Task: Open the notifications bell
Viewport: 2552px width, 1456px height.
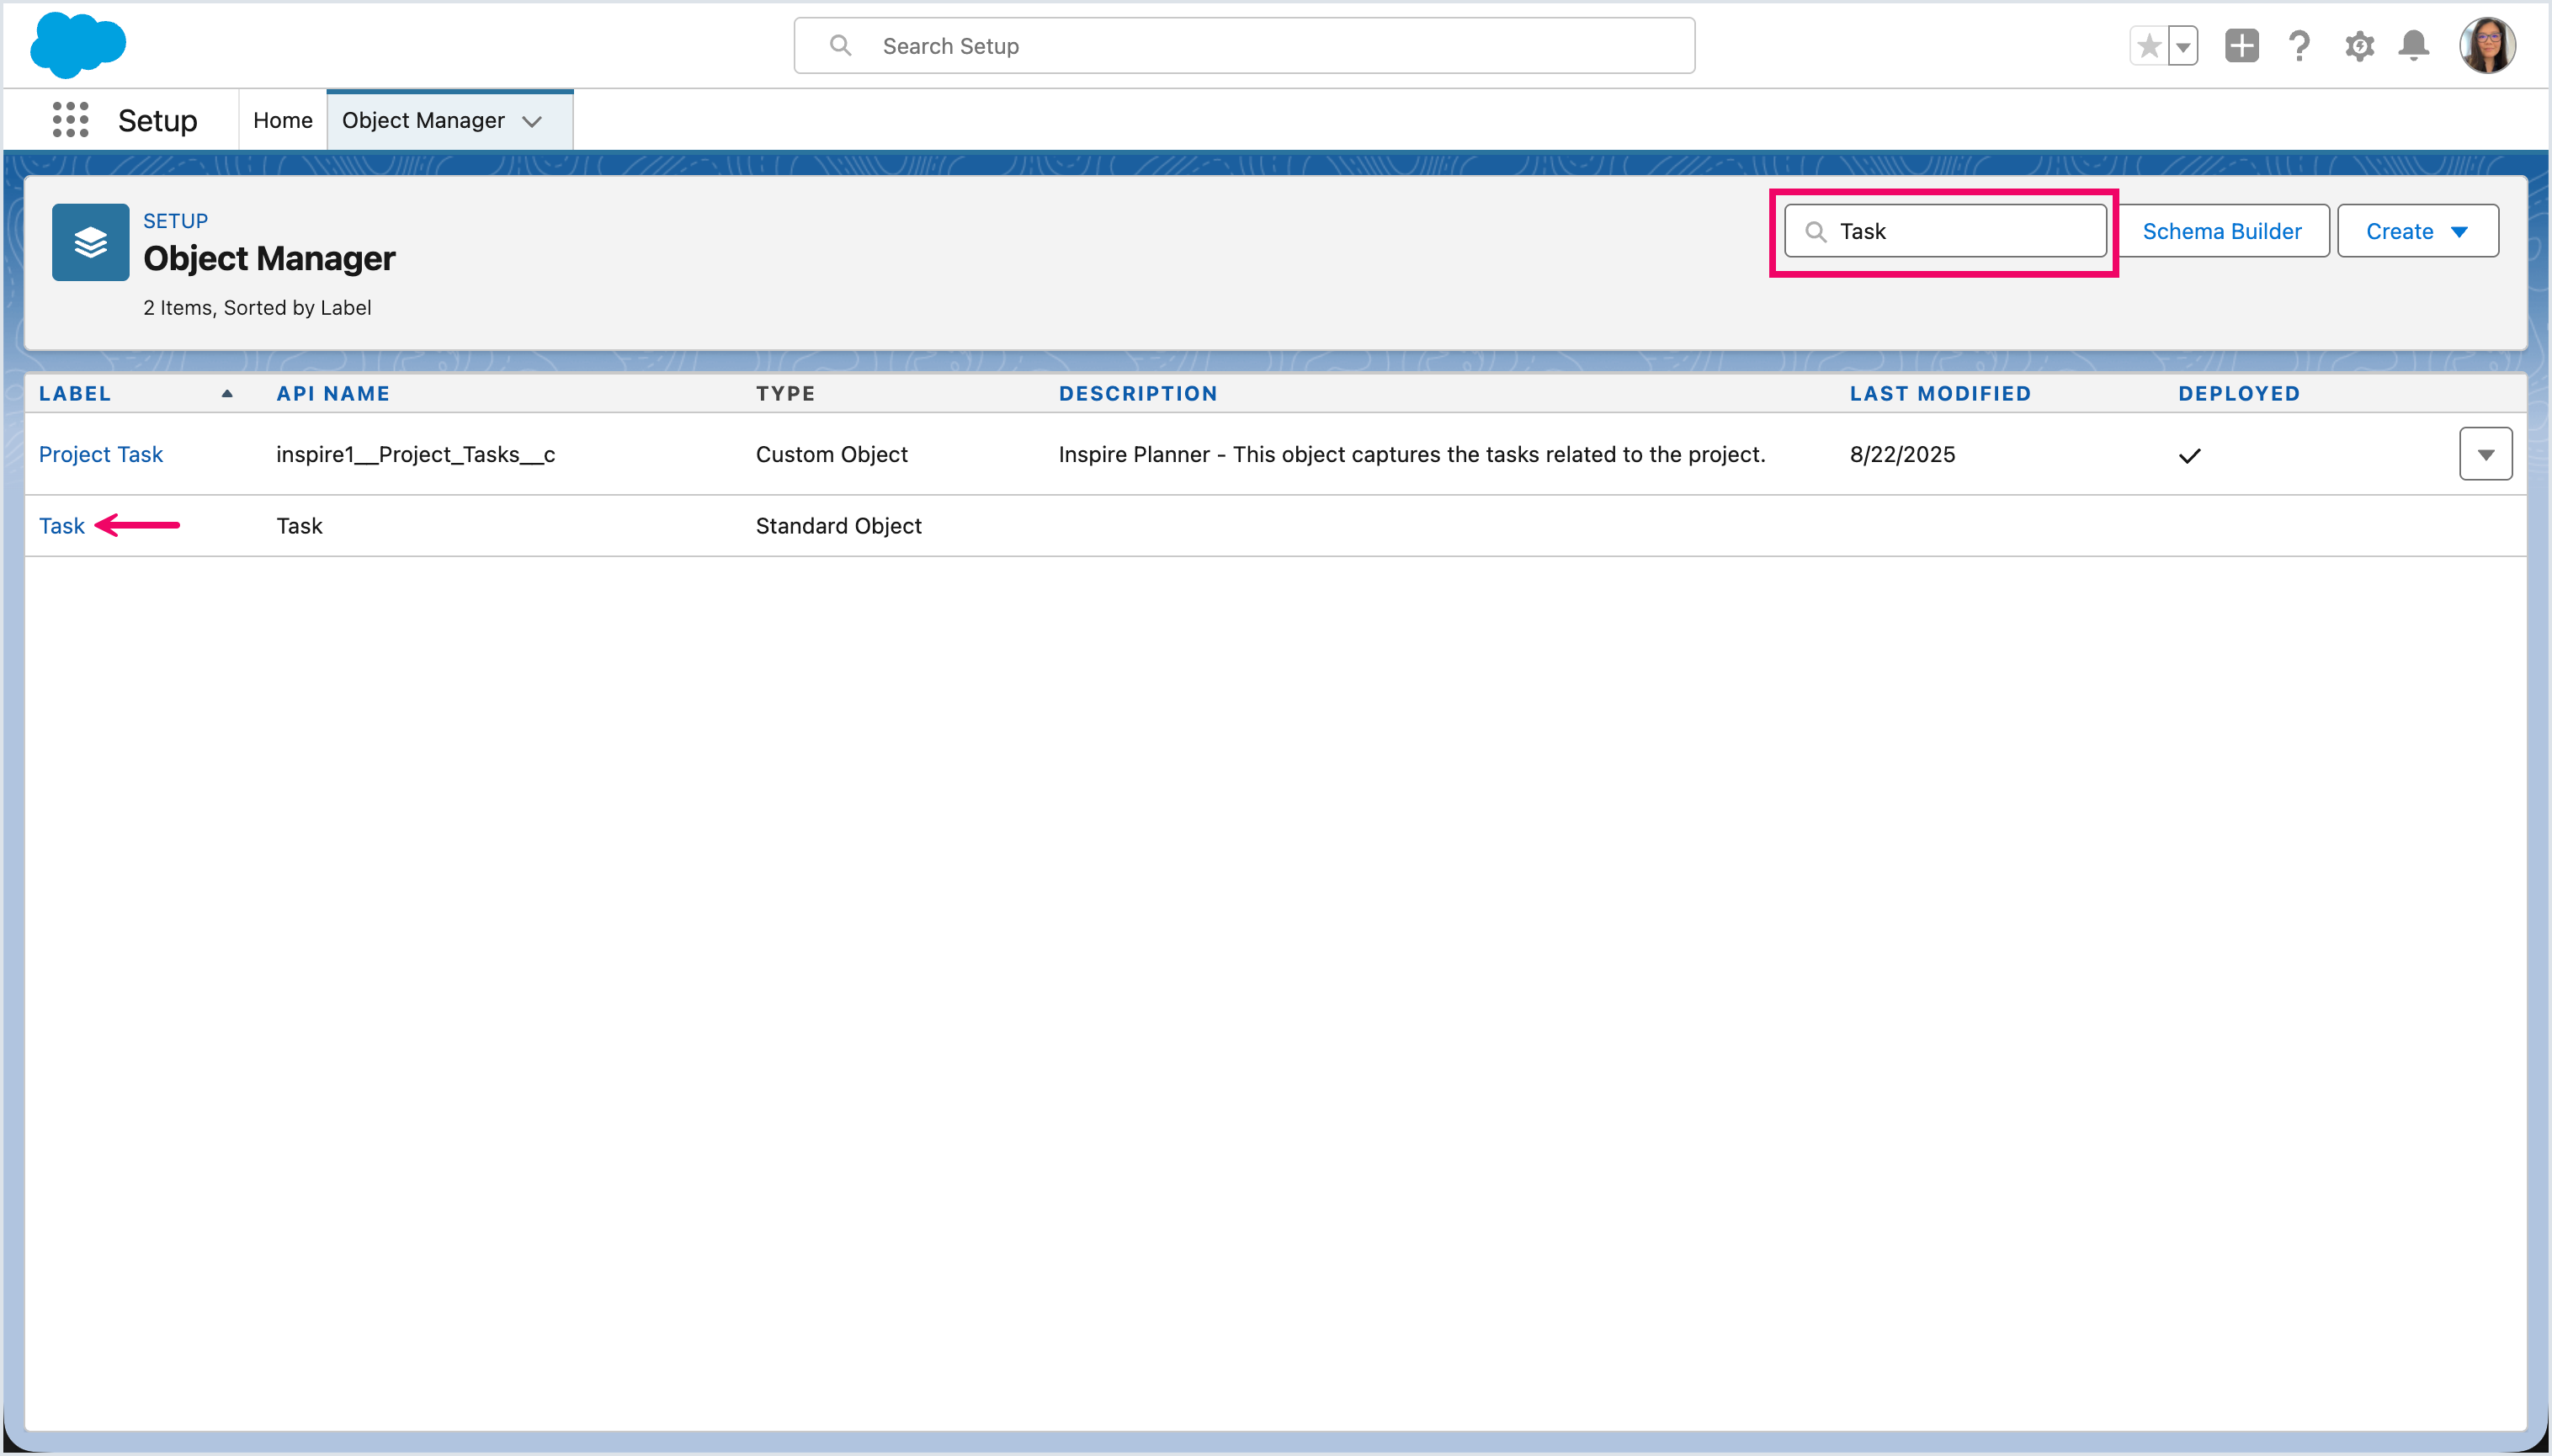Action: pyautogui.click(x=2414, y=46)
